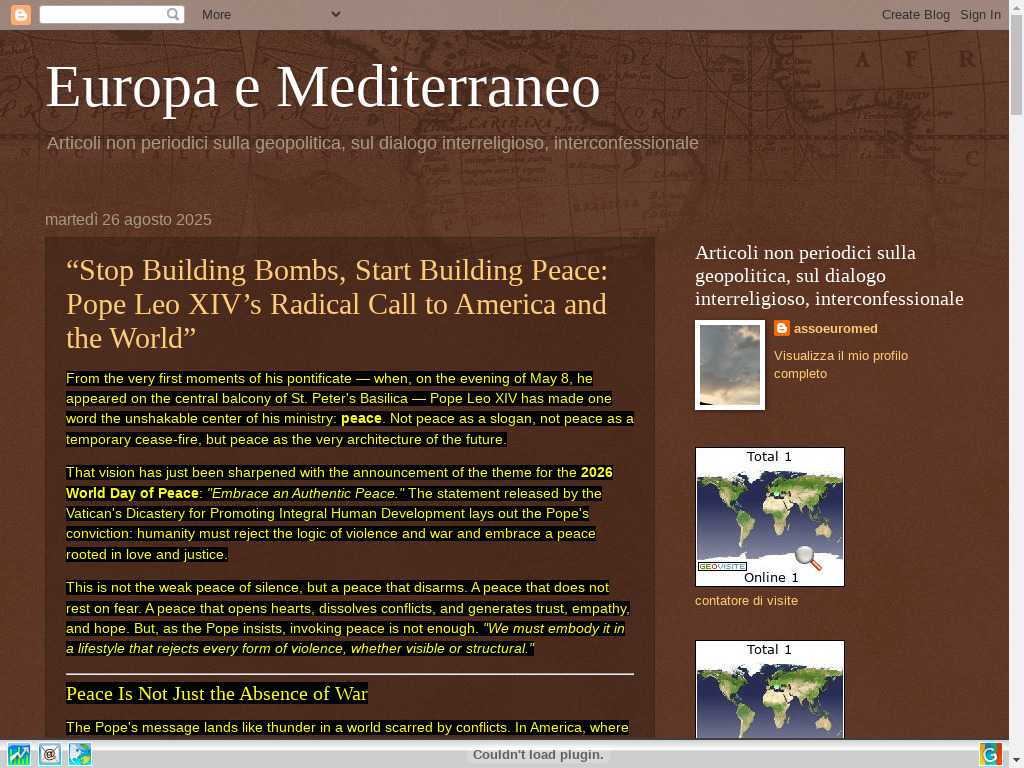
Task: Click the Blogger icon beside assoeuromed
Action: point(782,328)
